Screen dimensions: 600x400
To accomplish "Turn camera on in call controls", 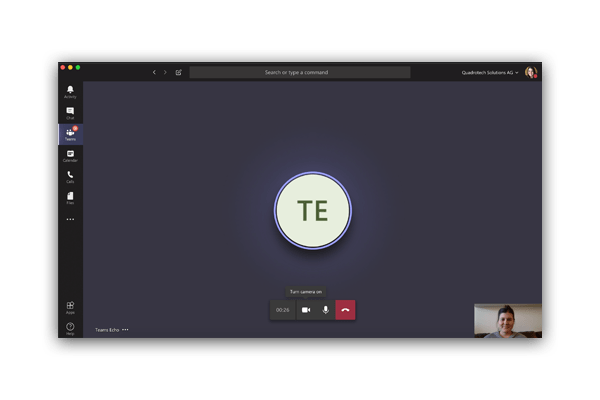I will [306, 310].
